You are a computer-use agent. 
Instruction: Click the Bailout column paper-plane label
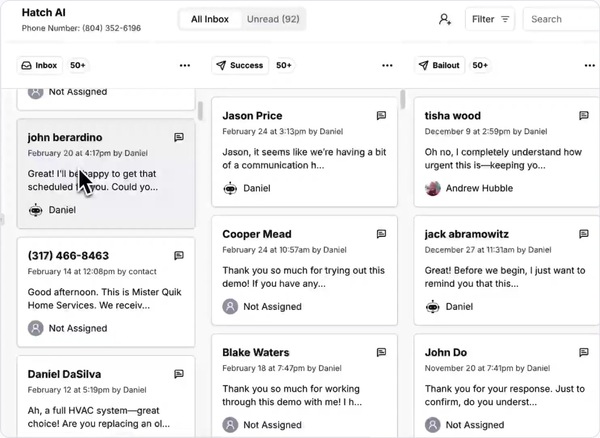(x=439, y=66)
